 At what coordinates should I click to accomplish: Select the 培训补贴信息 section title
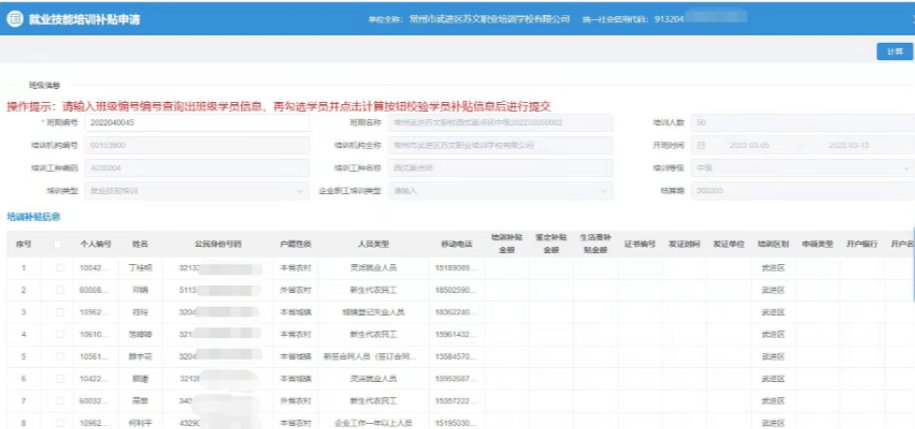34,216
